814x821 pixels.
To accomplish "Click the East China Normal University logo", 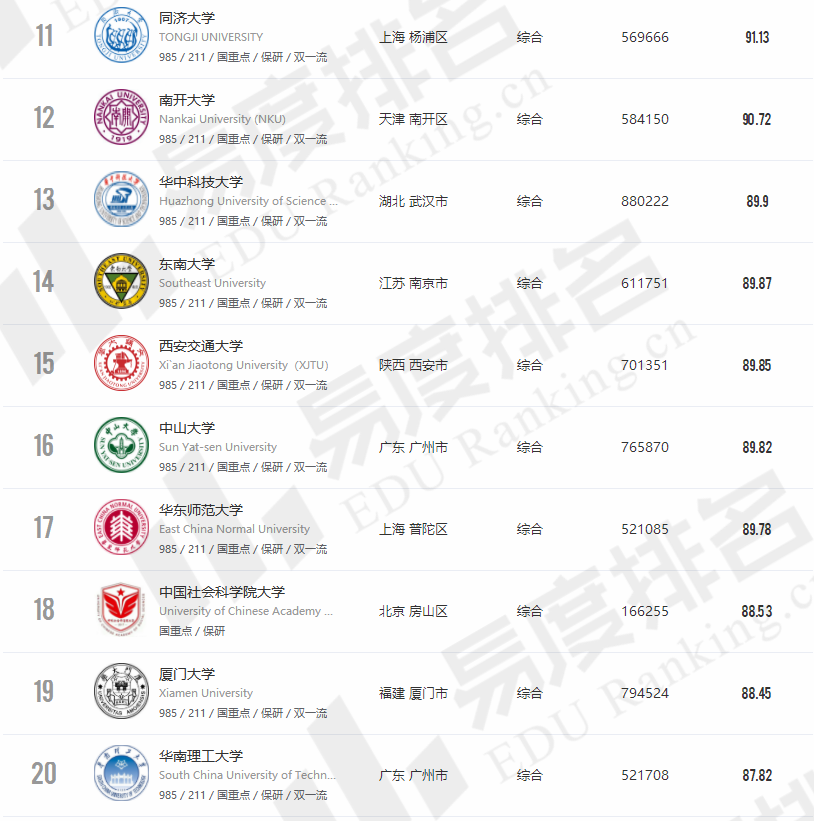I will (121, 529).
